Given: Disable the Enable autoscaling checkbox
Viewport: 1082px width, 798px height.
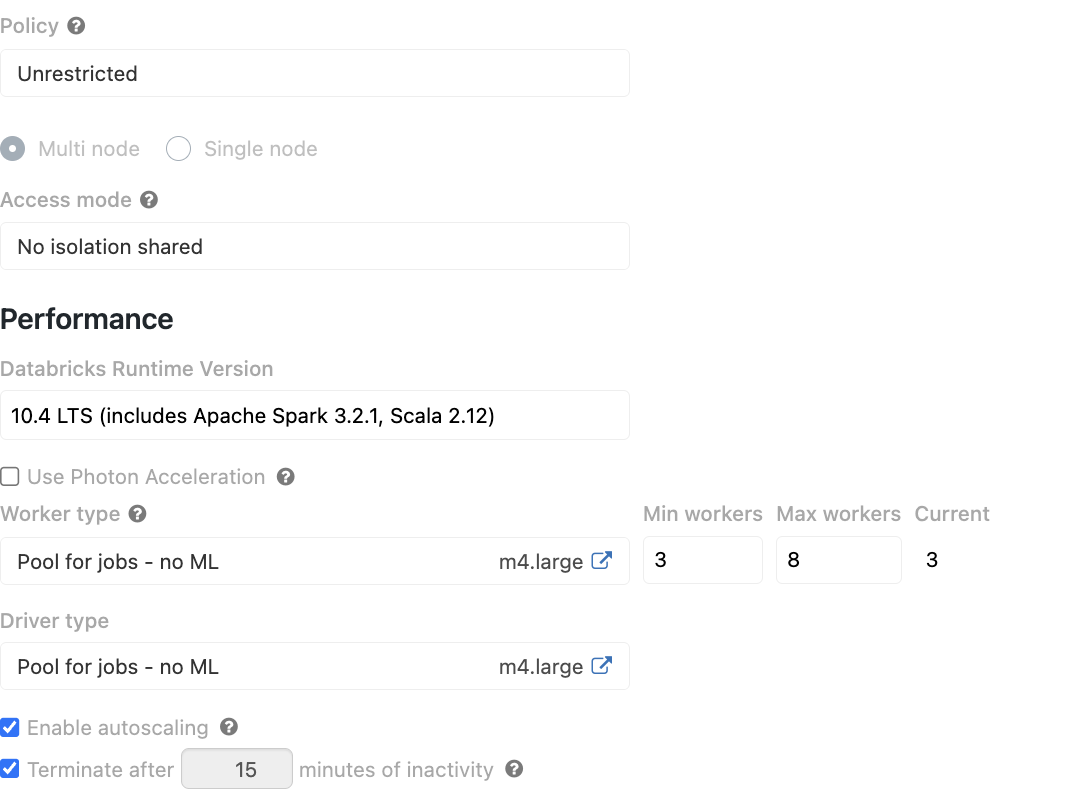Looking at the screenshot, I should [x=10, y=728].
